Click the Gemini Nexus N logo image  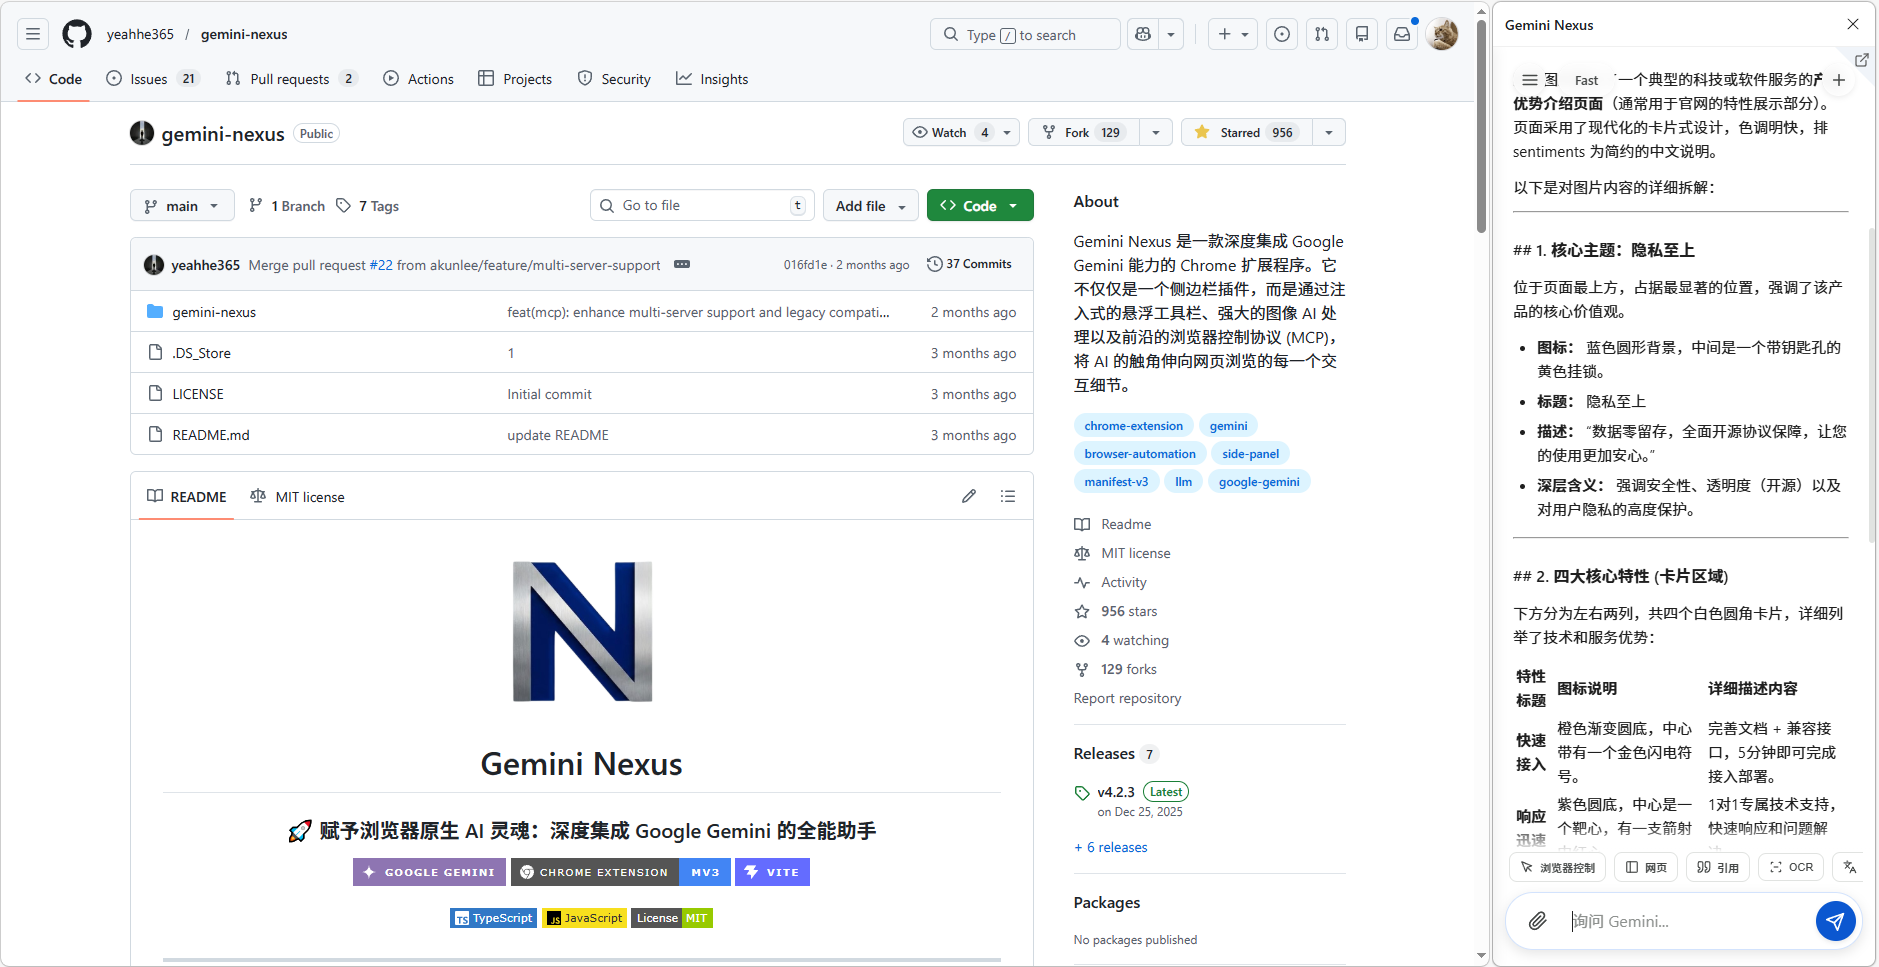pos(582,632)
